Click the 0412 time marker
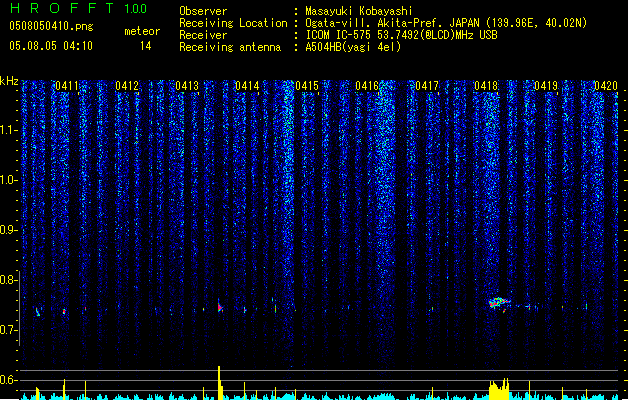Image resolution: width=629 pixels, height=400 pixels. click(127, 86)
